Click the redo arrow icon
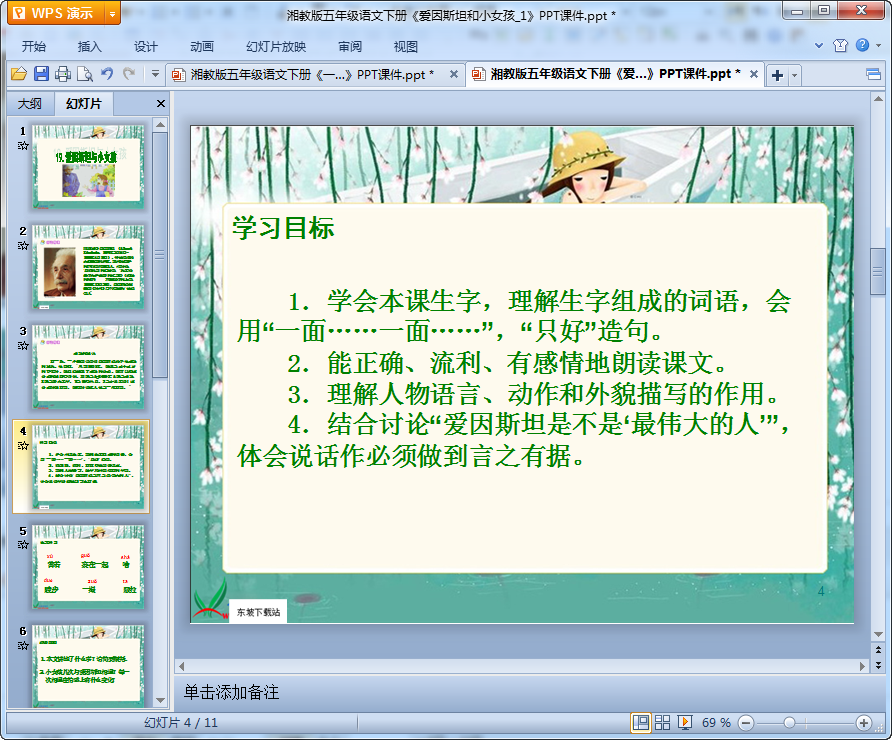The image size is (892, 740). pos(129,73)
